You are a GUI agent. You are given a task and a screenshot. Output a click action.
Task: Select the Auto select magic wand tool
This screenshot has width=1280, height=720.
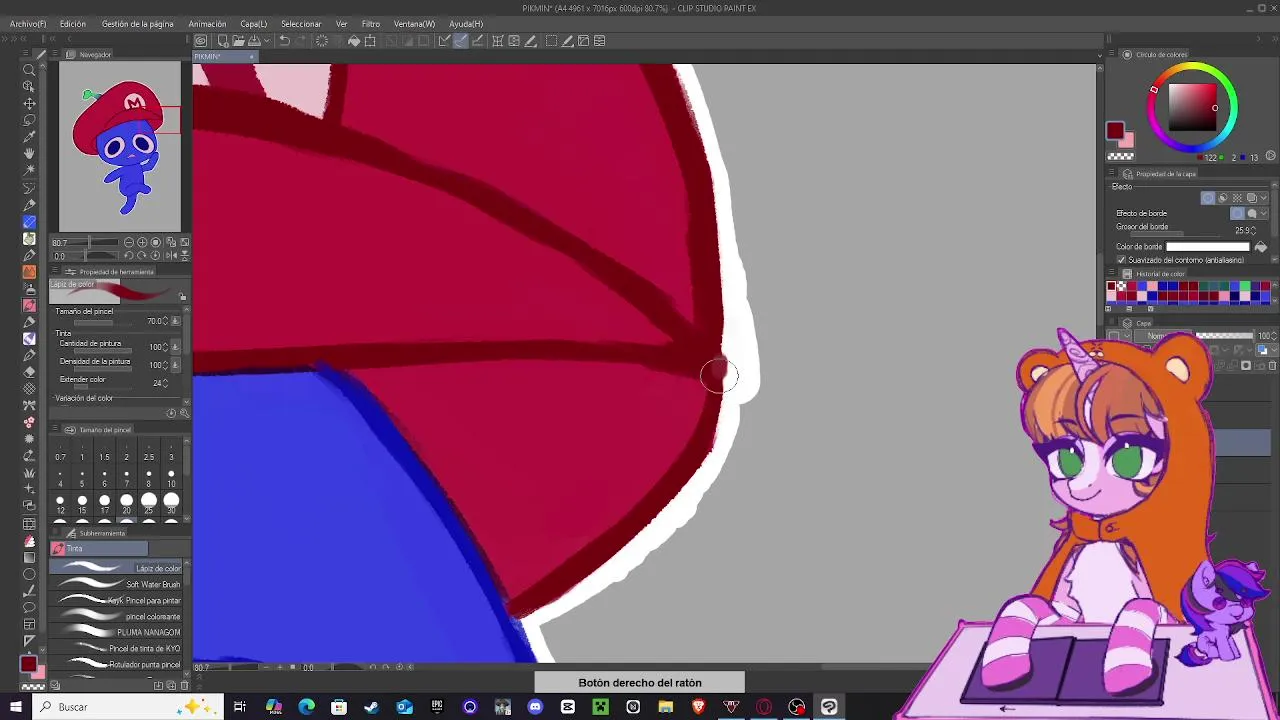[x=29, y=171]
